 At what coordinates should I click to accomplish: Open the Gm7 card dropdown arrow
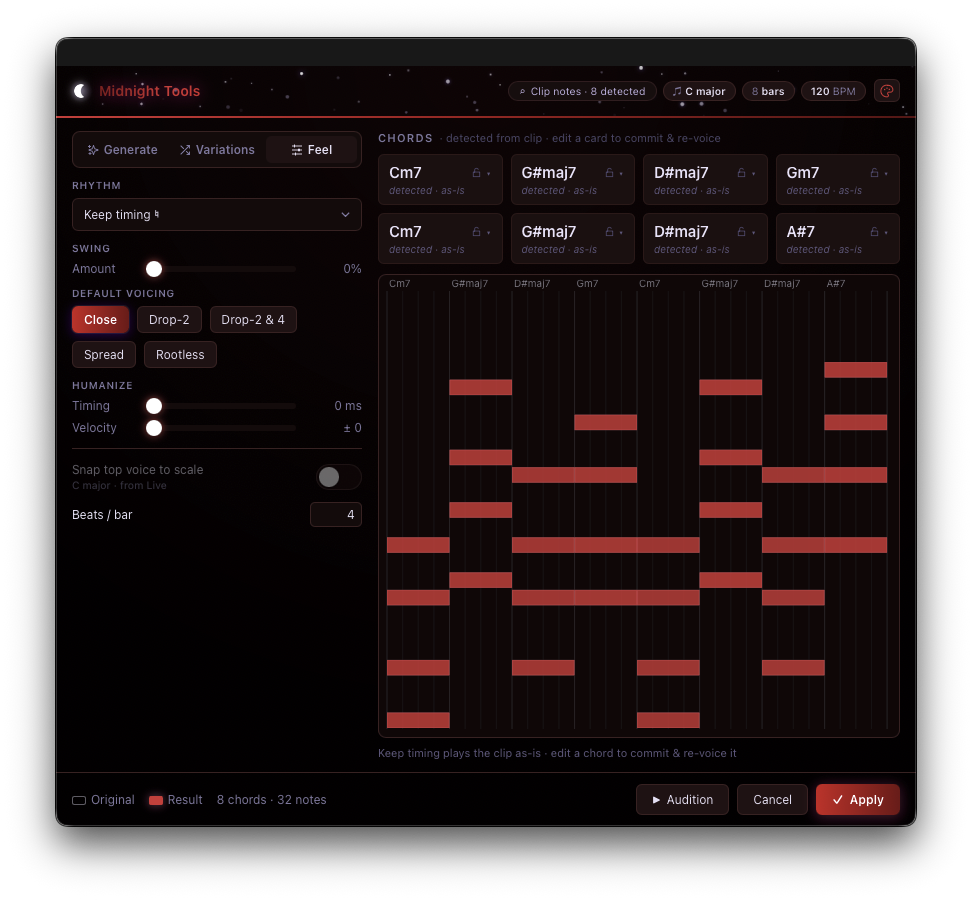[x=886, y=174]
